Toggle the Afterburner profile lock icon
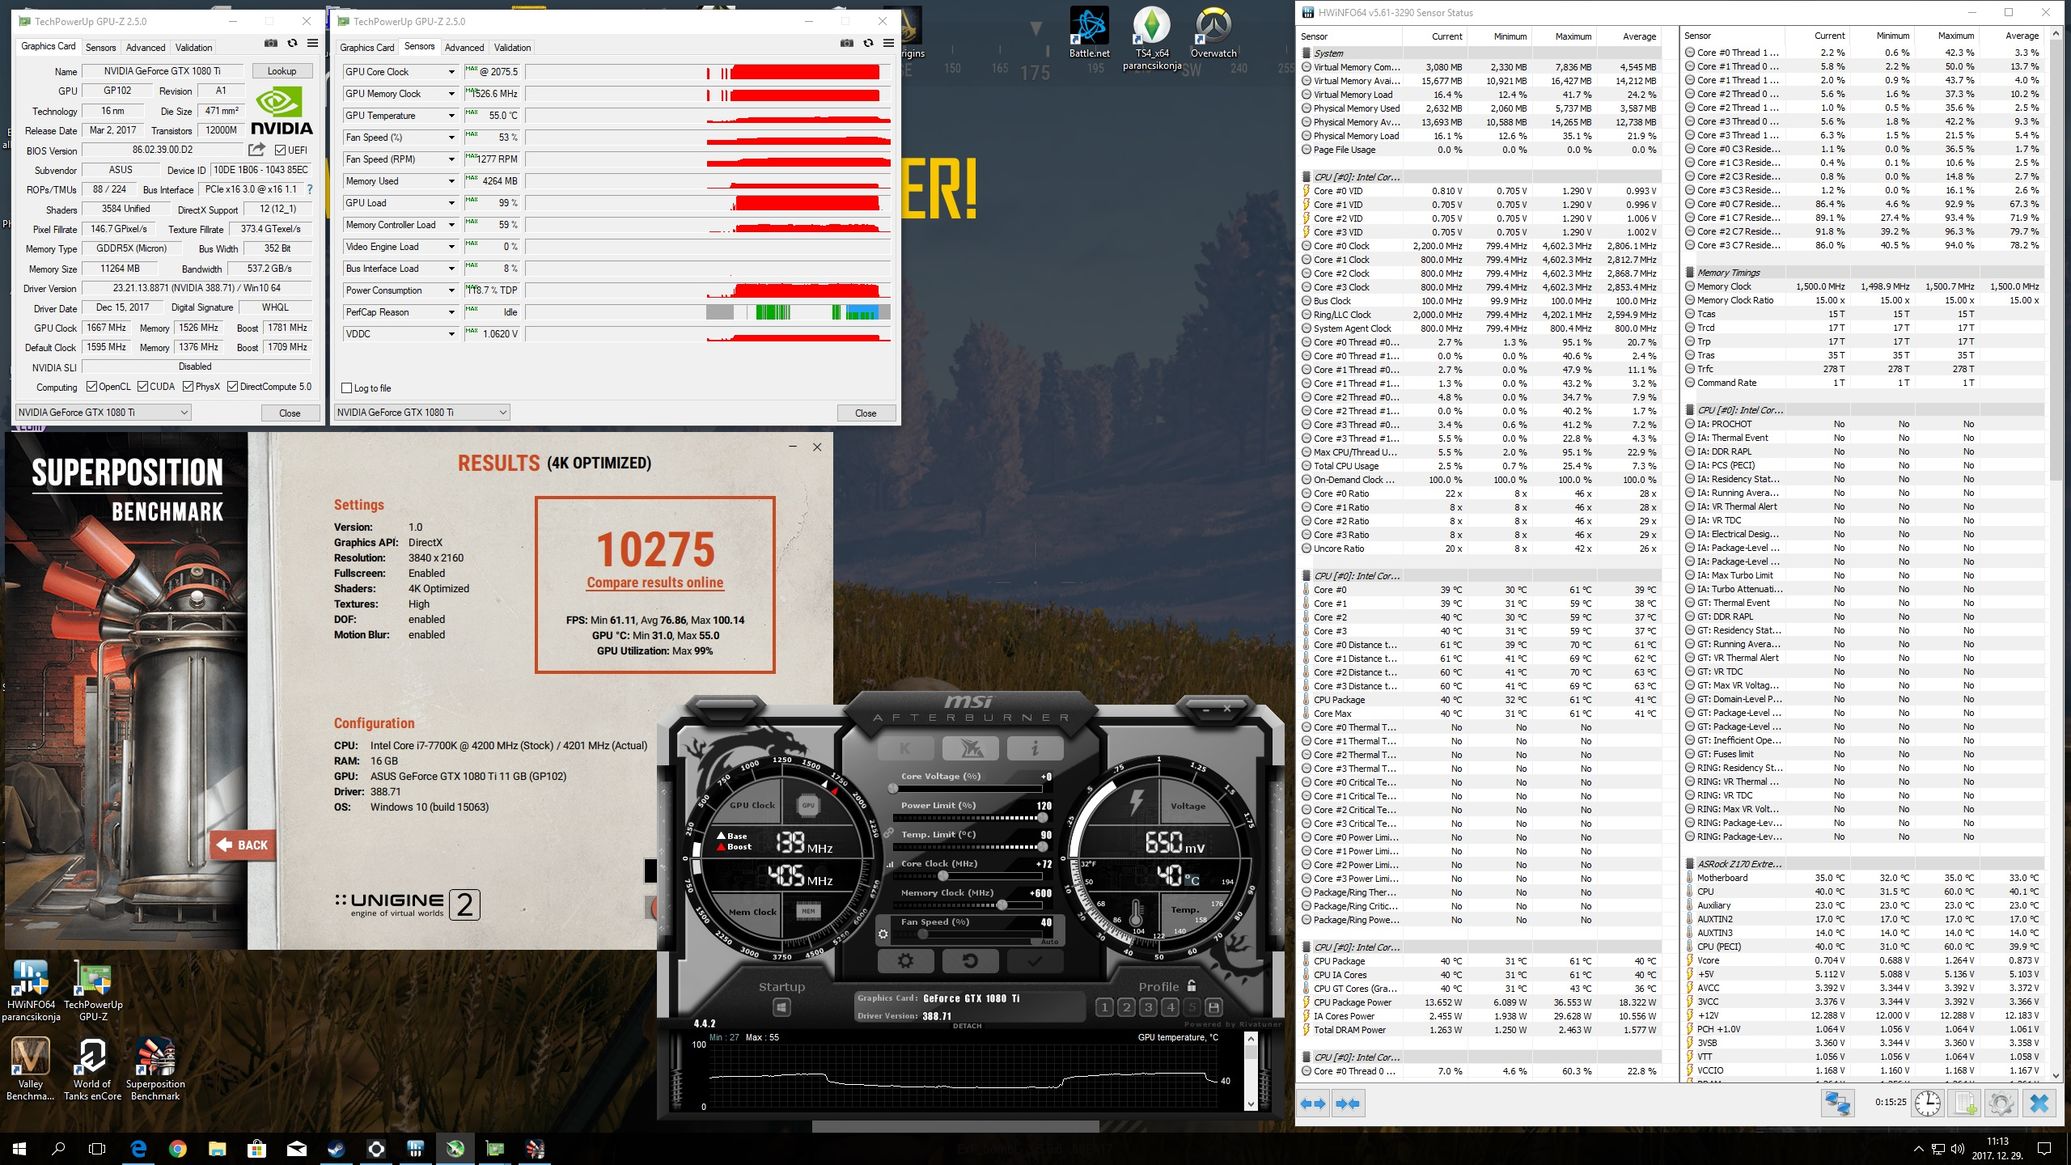This screenshot has height=1165, width=2071. pos(1191,986)
